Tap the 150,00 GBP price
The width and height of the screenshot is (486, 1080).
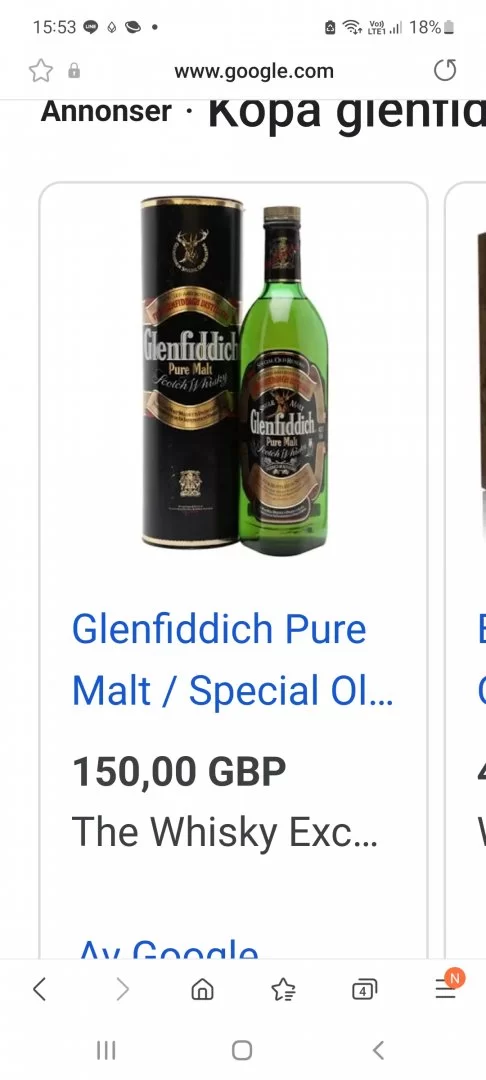[179, 771]
